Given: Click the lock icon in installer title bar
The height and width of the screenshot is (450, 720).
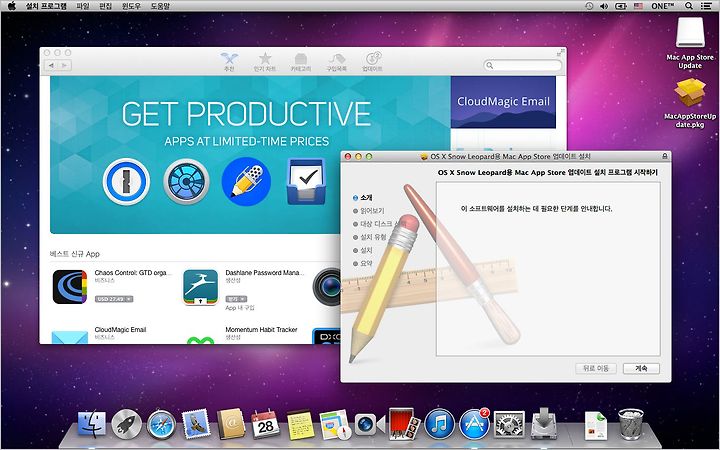Looking at the screenshot, I should pyautogui.click(x=665, y=157).
